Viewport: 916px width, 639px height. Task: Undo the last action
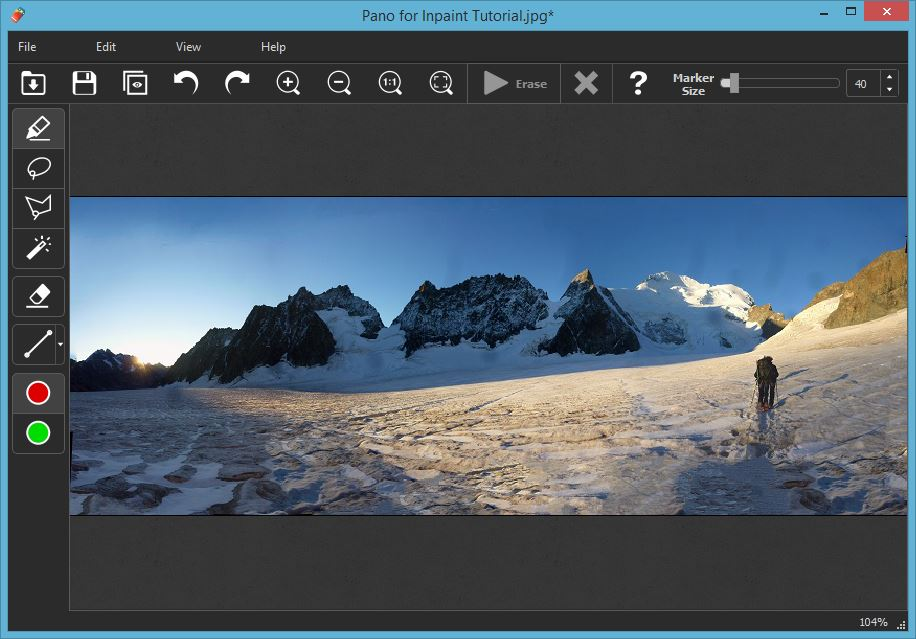pyautogui.click(x=186, y=83)
